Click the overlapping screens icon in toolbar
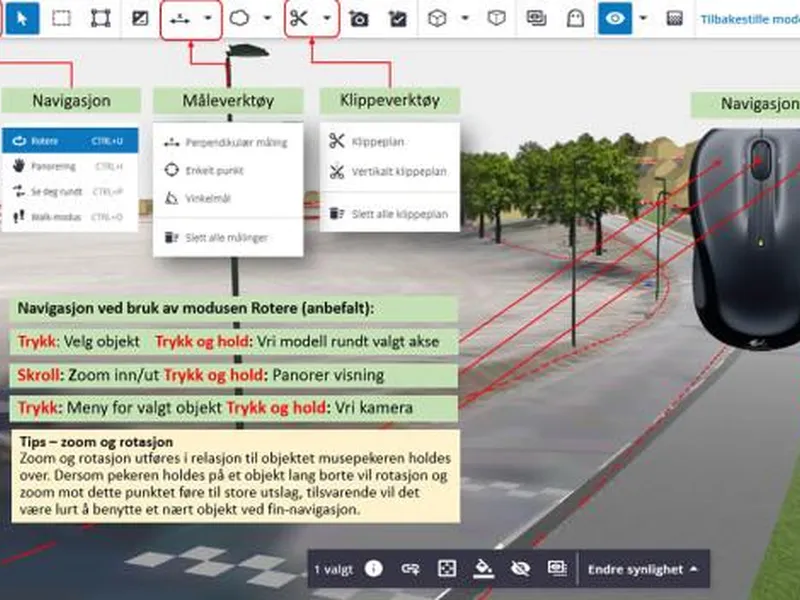 536,18
